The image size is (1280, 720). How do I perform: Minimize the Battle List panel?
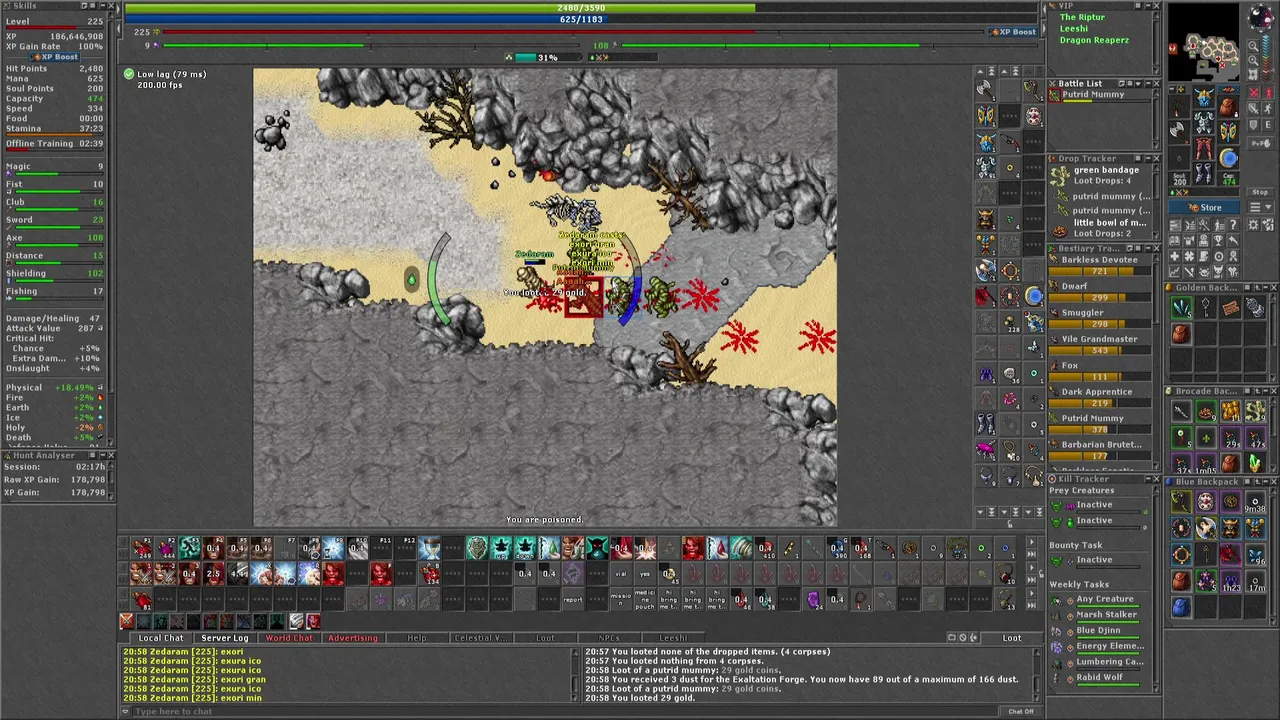(x=1148, y=84)
